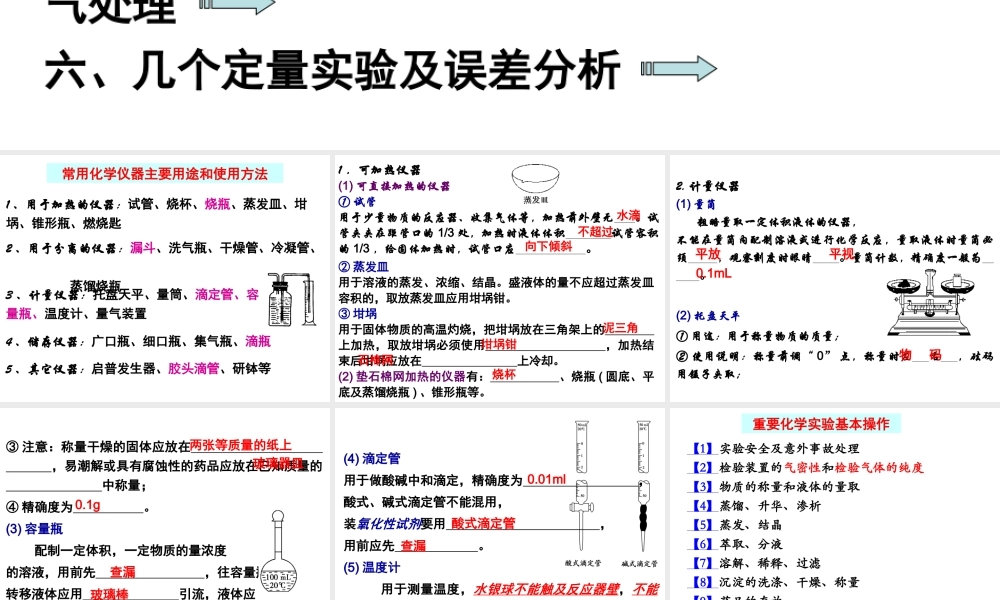Click red 查漏 after 的溶液，用前先
1000x600 pixels.
tap(122, 571)
